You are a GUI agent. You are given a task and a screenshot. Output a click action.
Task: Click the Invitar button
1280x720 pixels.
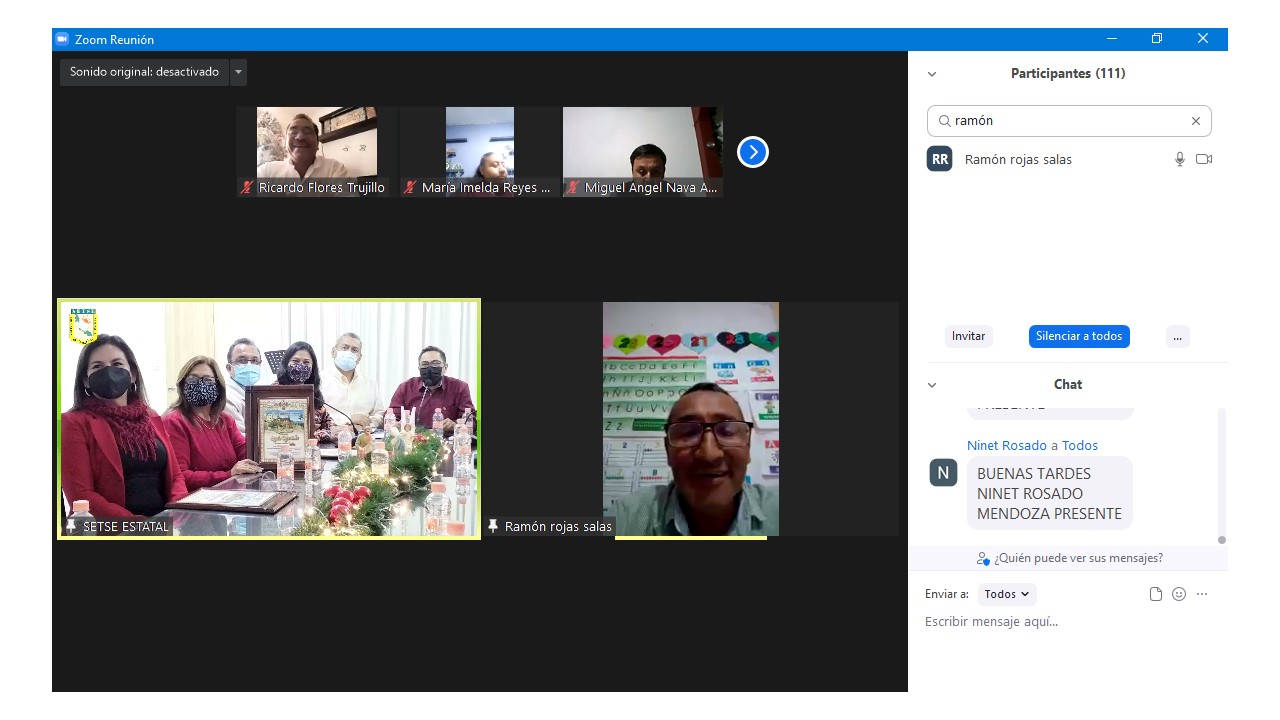point(968,336)
